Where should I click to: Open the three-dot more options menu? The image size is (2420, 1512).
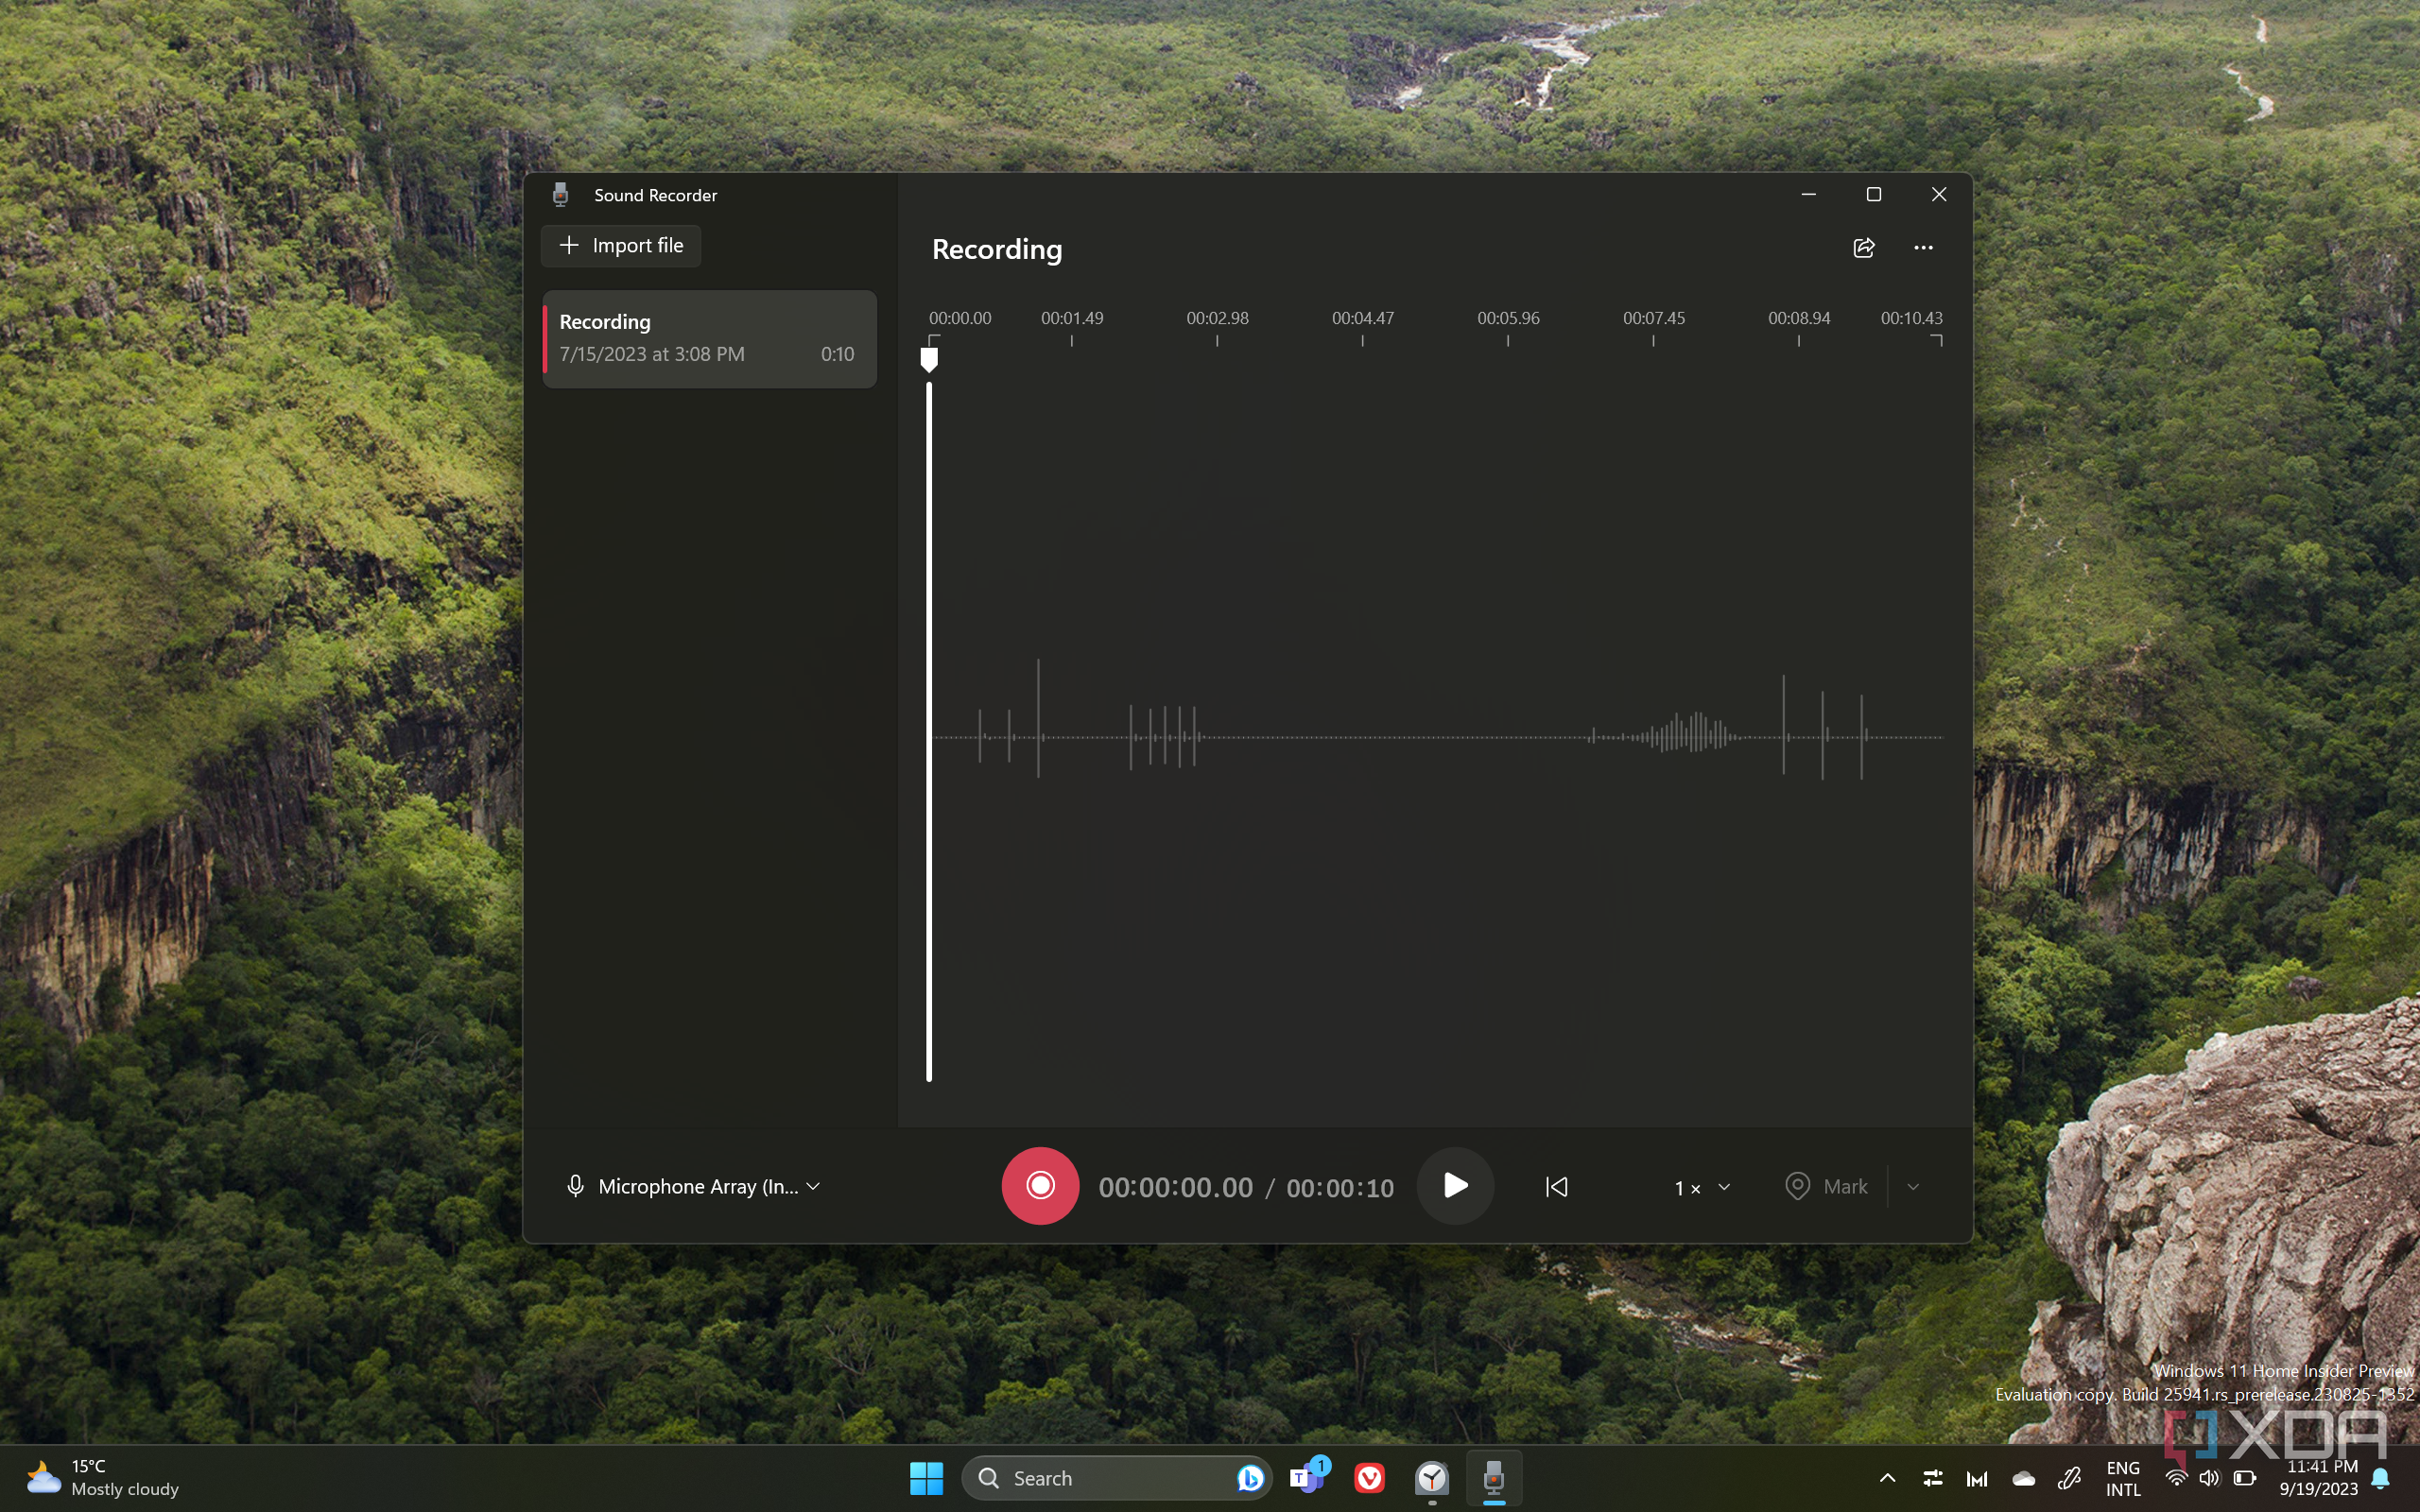click(x=1923, y=248)
